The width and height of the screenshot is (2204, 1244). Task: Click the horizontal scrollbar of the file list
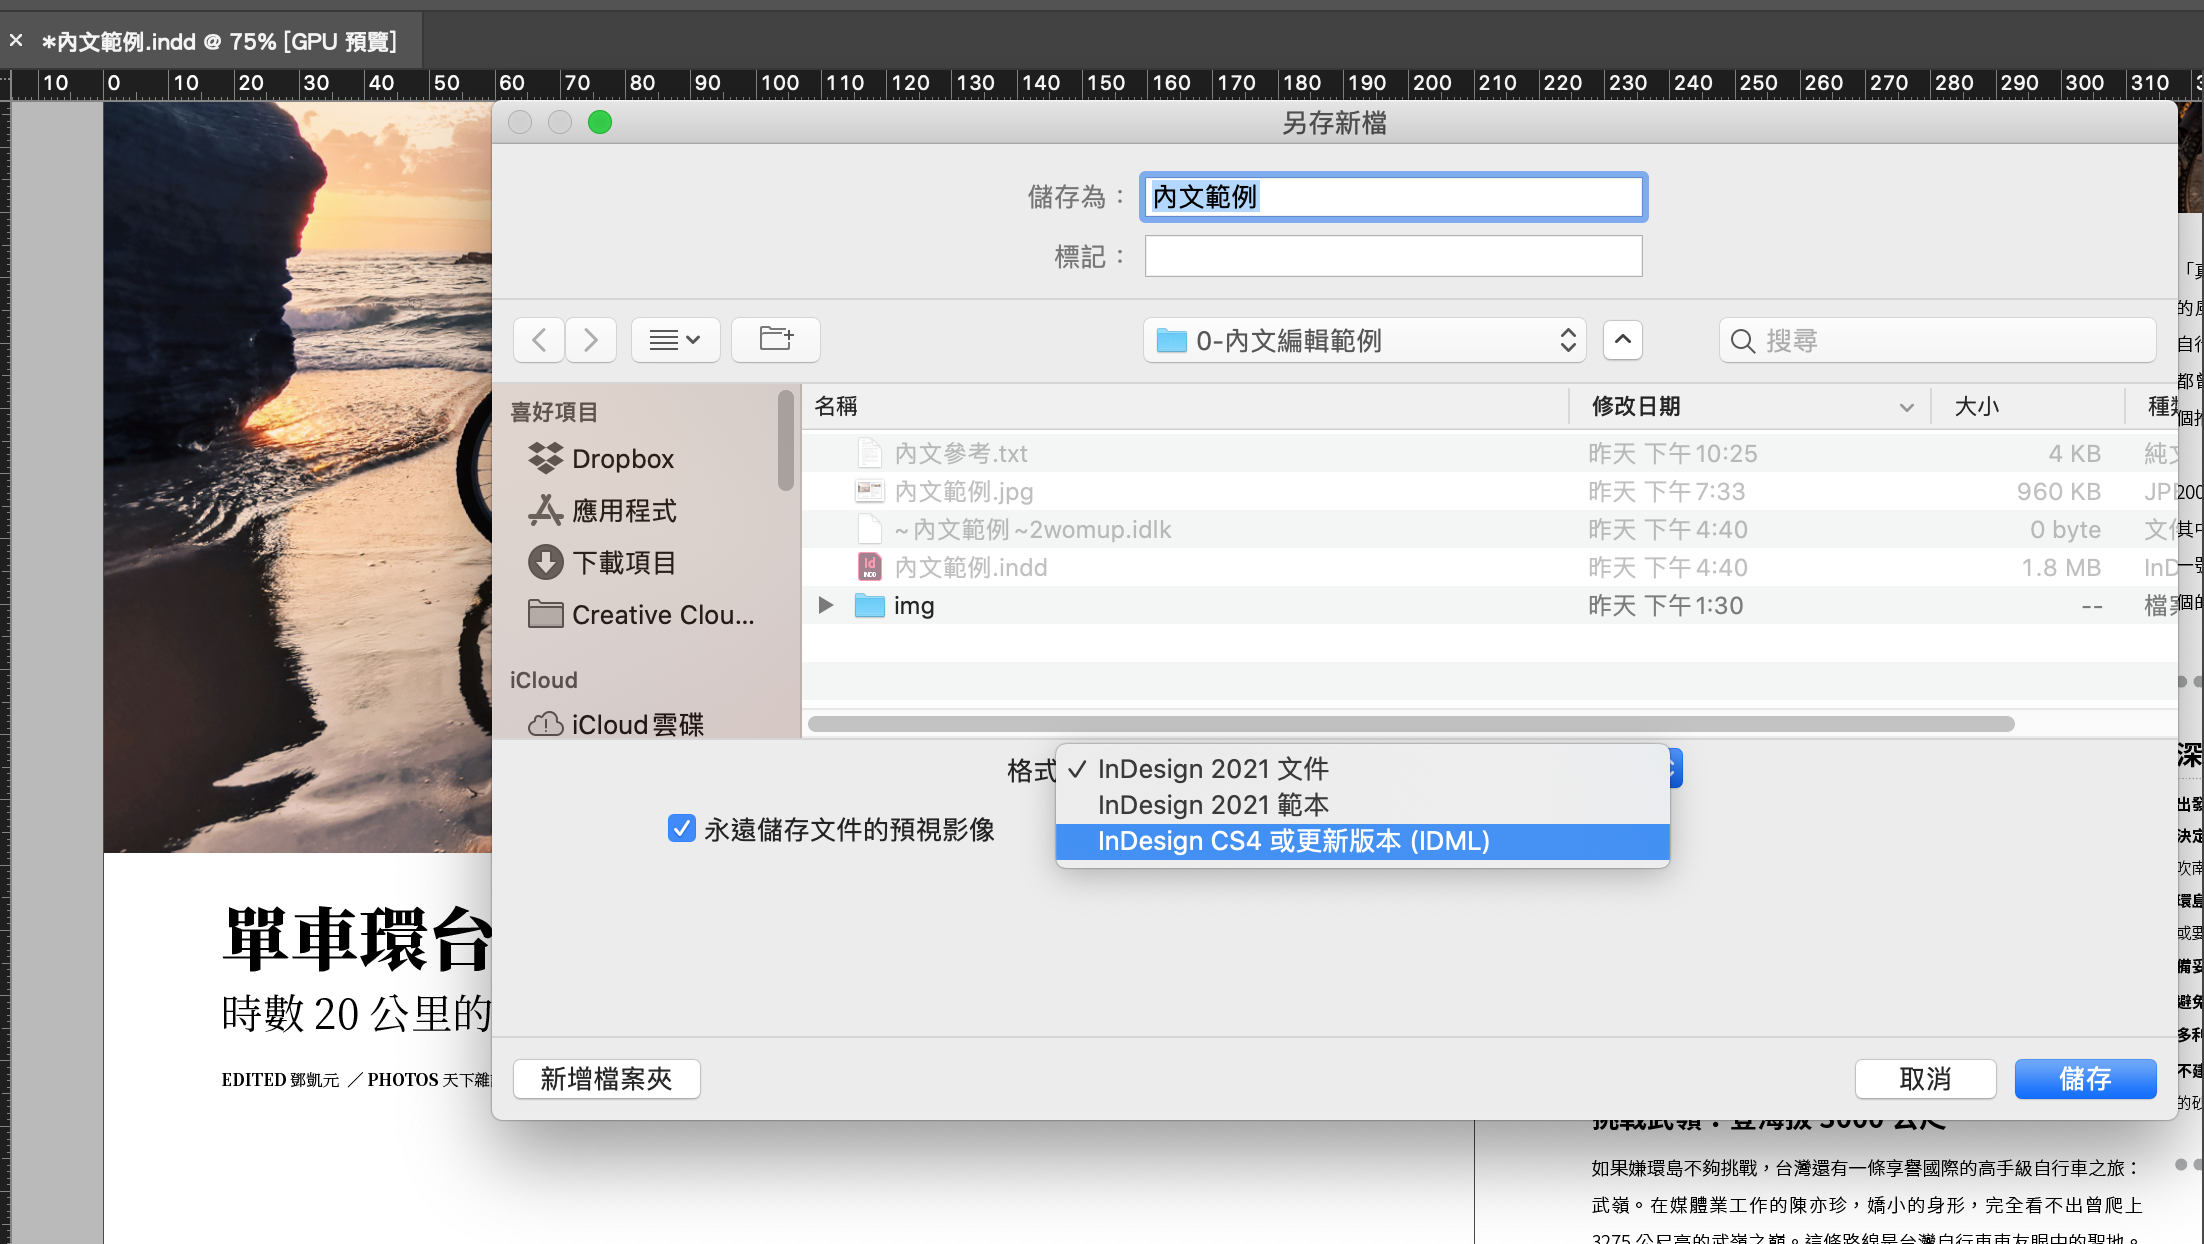1410,724
